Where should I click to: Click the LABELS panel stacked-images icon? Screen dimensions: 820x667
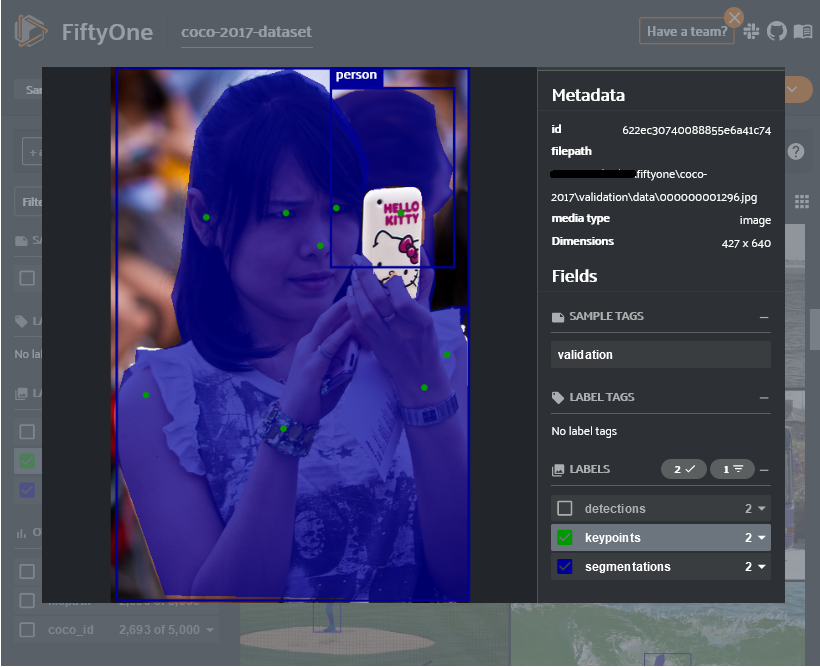(557, 469)
